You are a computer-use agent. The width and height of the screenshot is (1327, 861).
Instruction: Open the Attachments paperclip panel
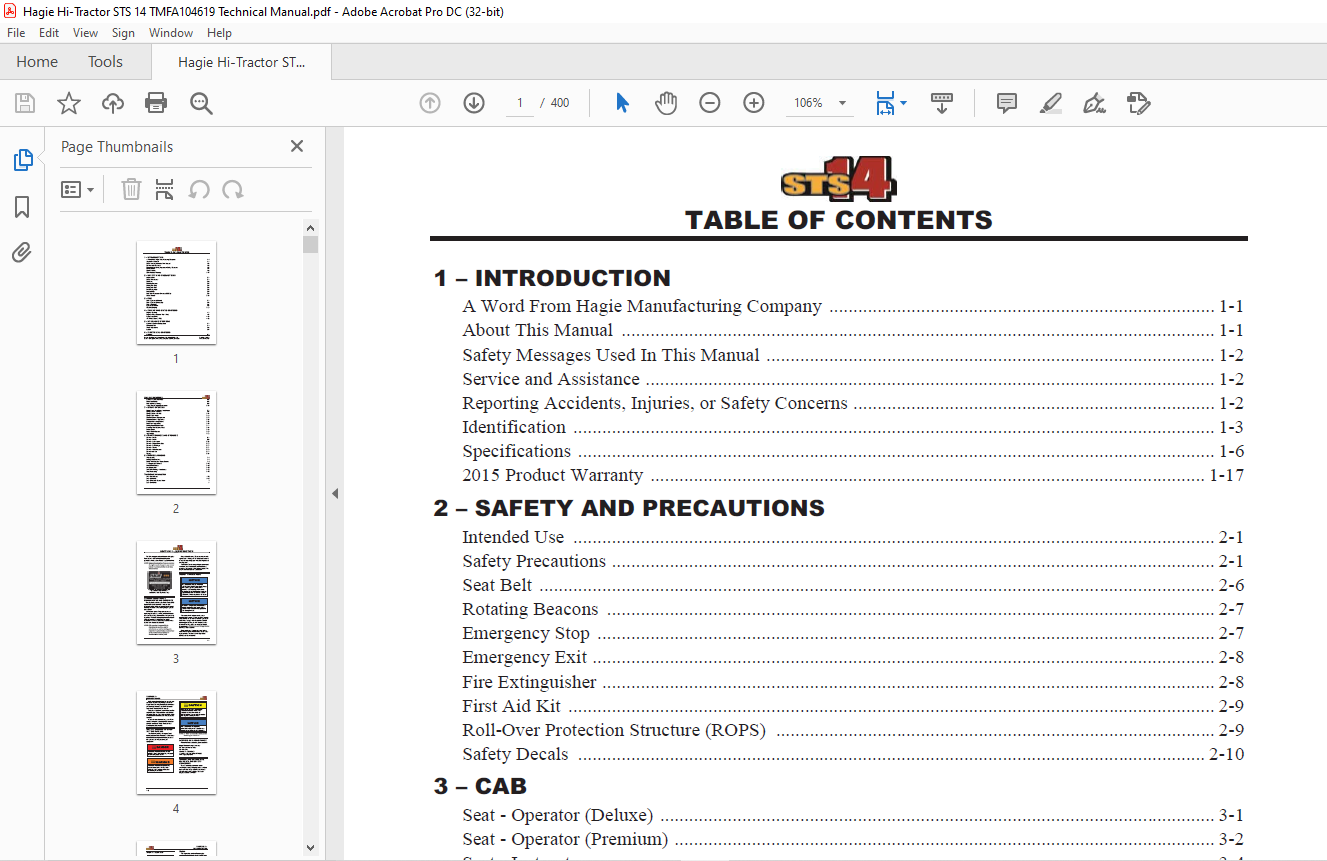(22, 252)
